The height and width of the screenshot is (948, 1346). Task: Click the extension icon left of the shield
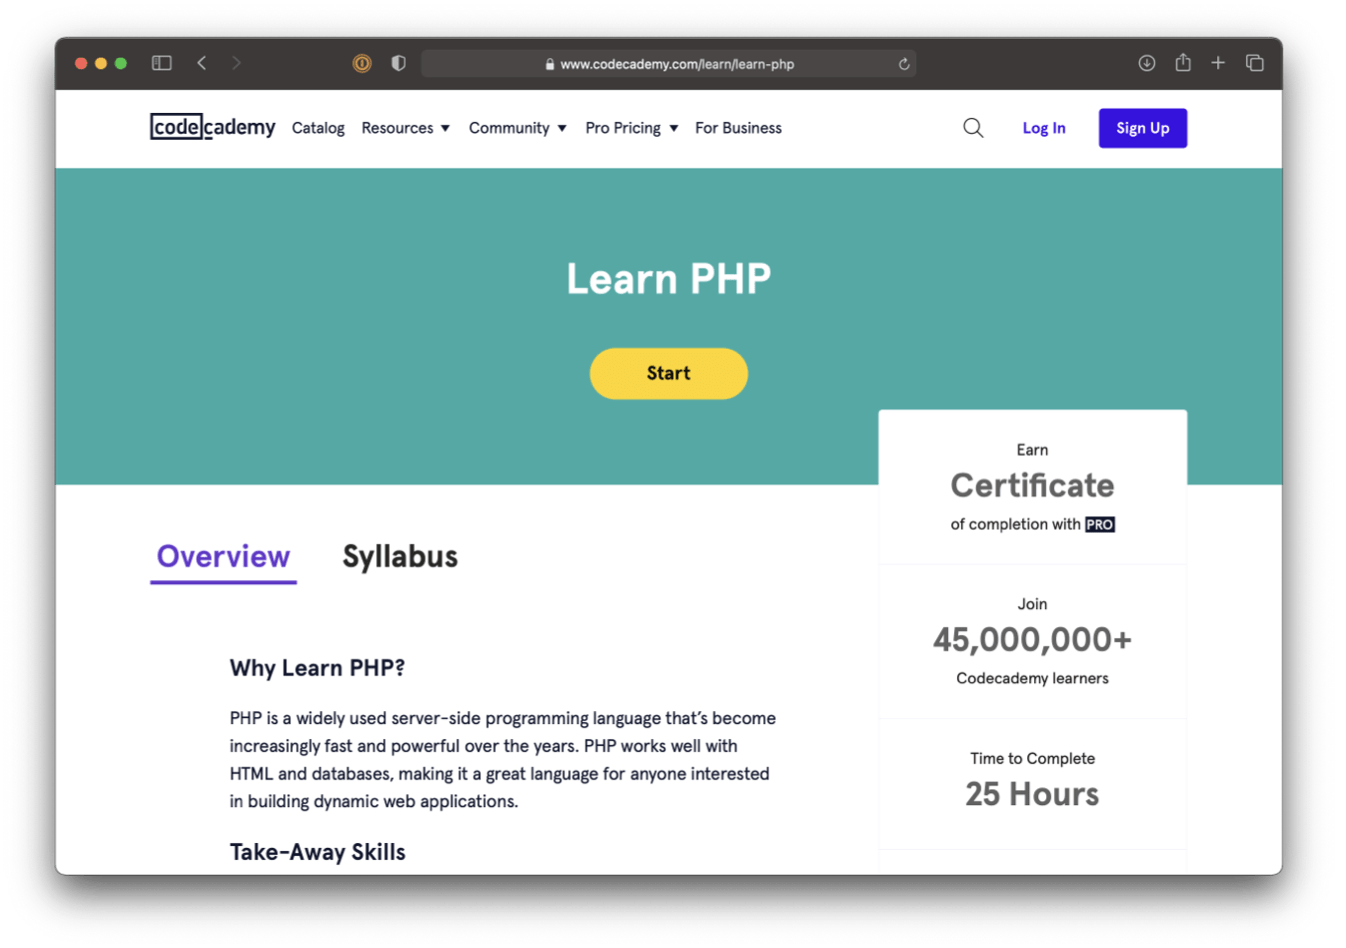[x=361, y=62]
